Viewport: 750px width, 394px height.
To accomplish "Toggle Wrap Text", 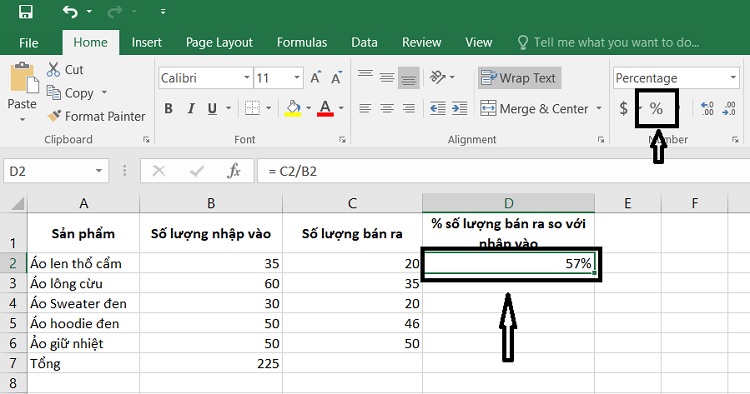I will point(519,78).
